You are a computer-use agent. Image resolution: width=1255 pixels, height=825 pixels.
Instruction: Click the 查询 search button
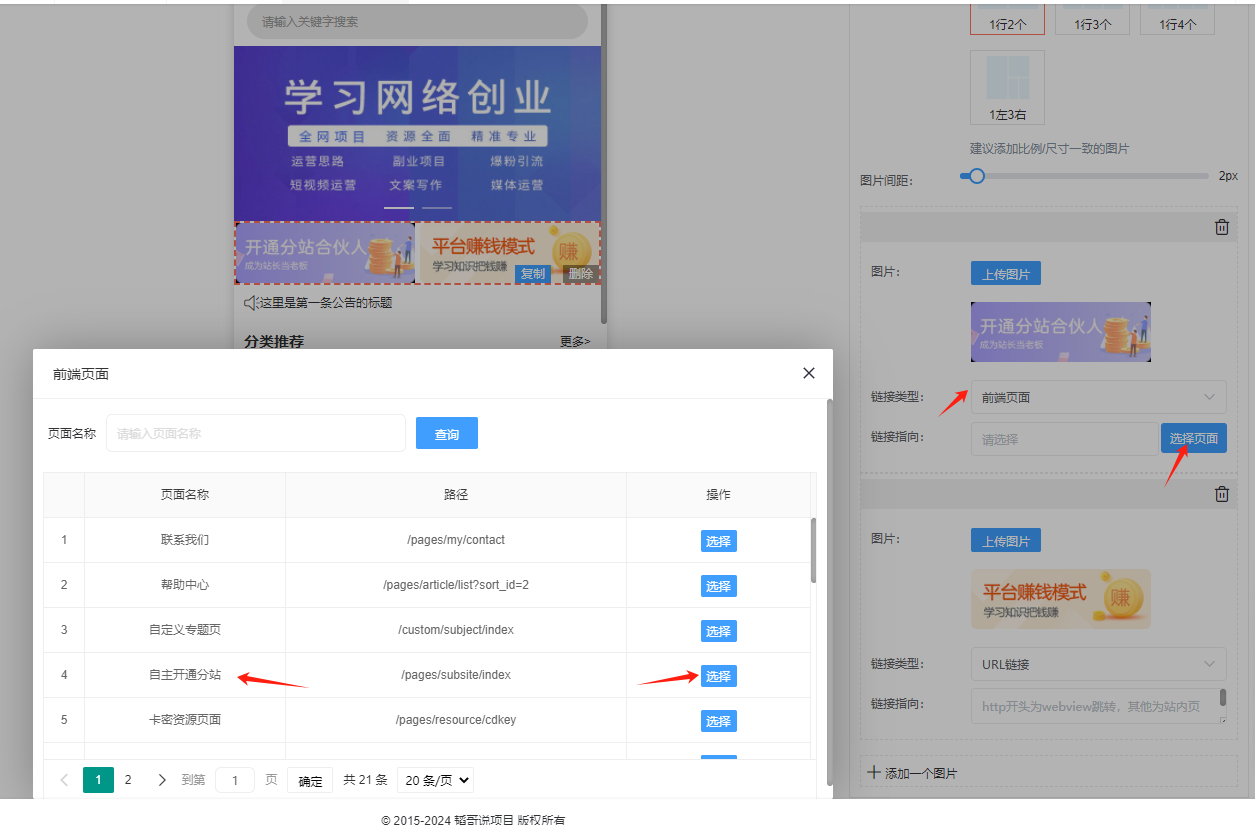point(447,434)
